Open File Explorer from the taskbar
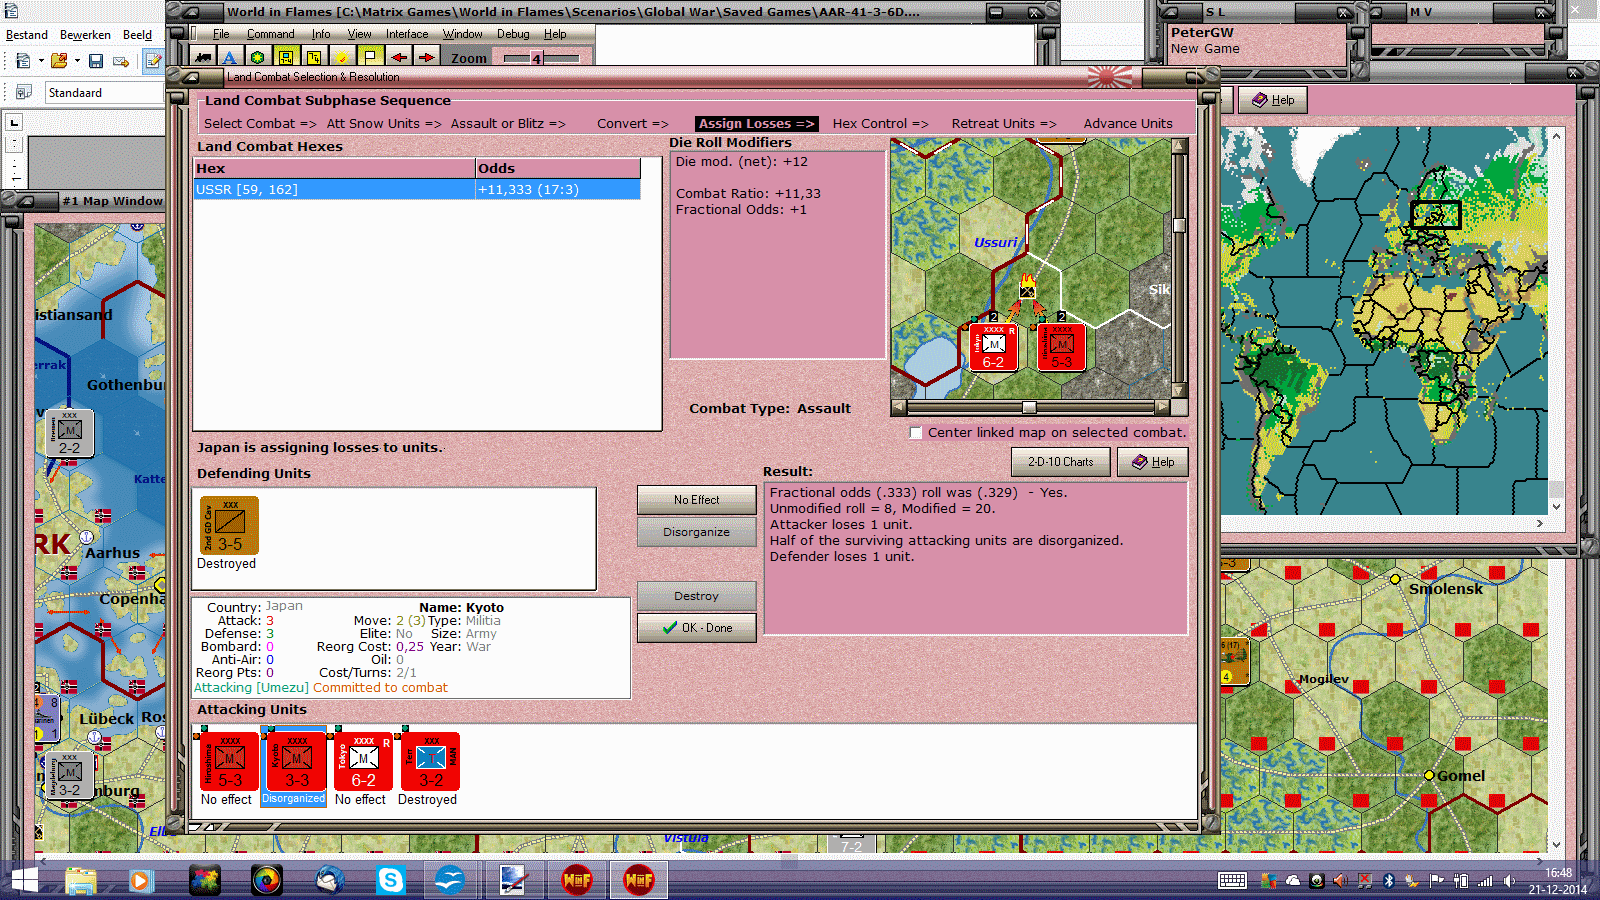This screenshot has height=900, width=1600. (81, 880)
